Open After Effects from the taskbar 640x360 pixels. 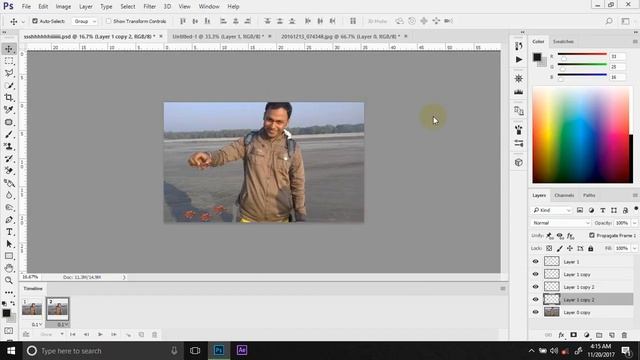(x=242, y=350)
